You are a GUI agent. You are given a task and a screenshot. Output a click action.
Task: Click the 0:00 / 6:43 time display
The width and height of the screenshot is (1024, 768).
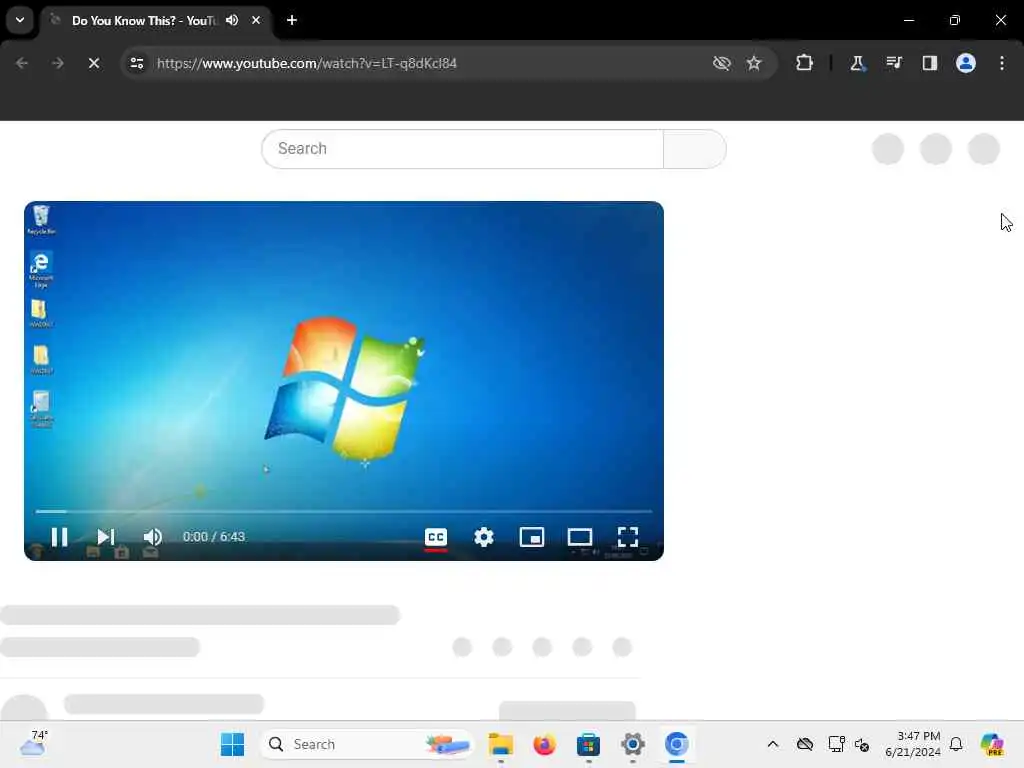(x=214, y=537)
